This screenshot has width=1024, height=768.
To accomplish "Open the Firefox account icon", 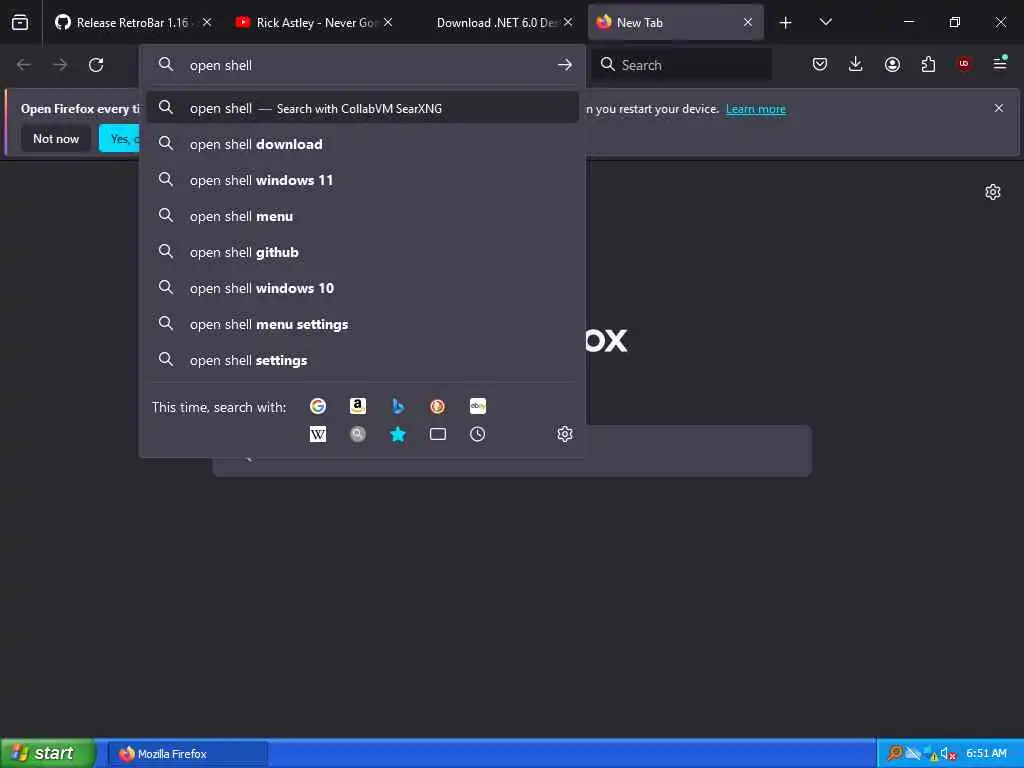I will pos(892,64).
